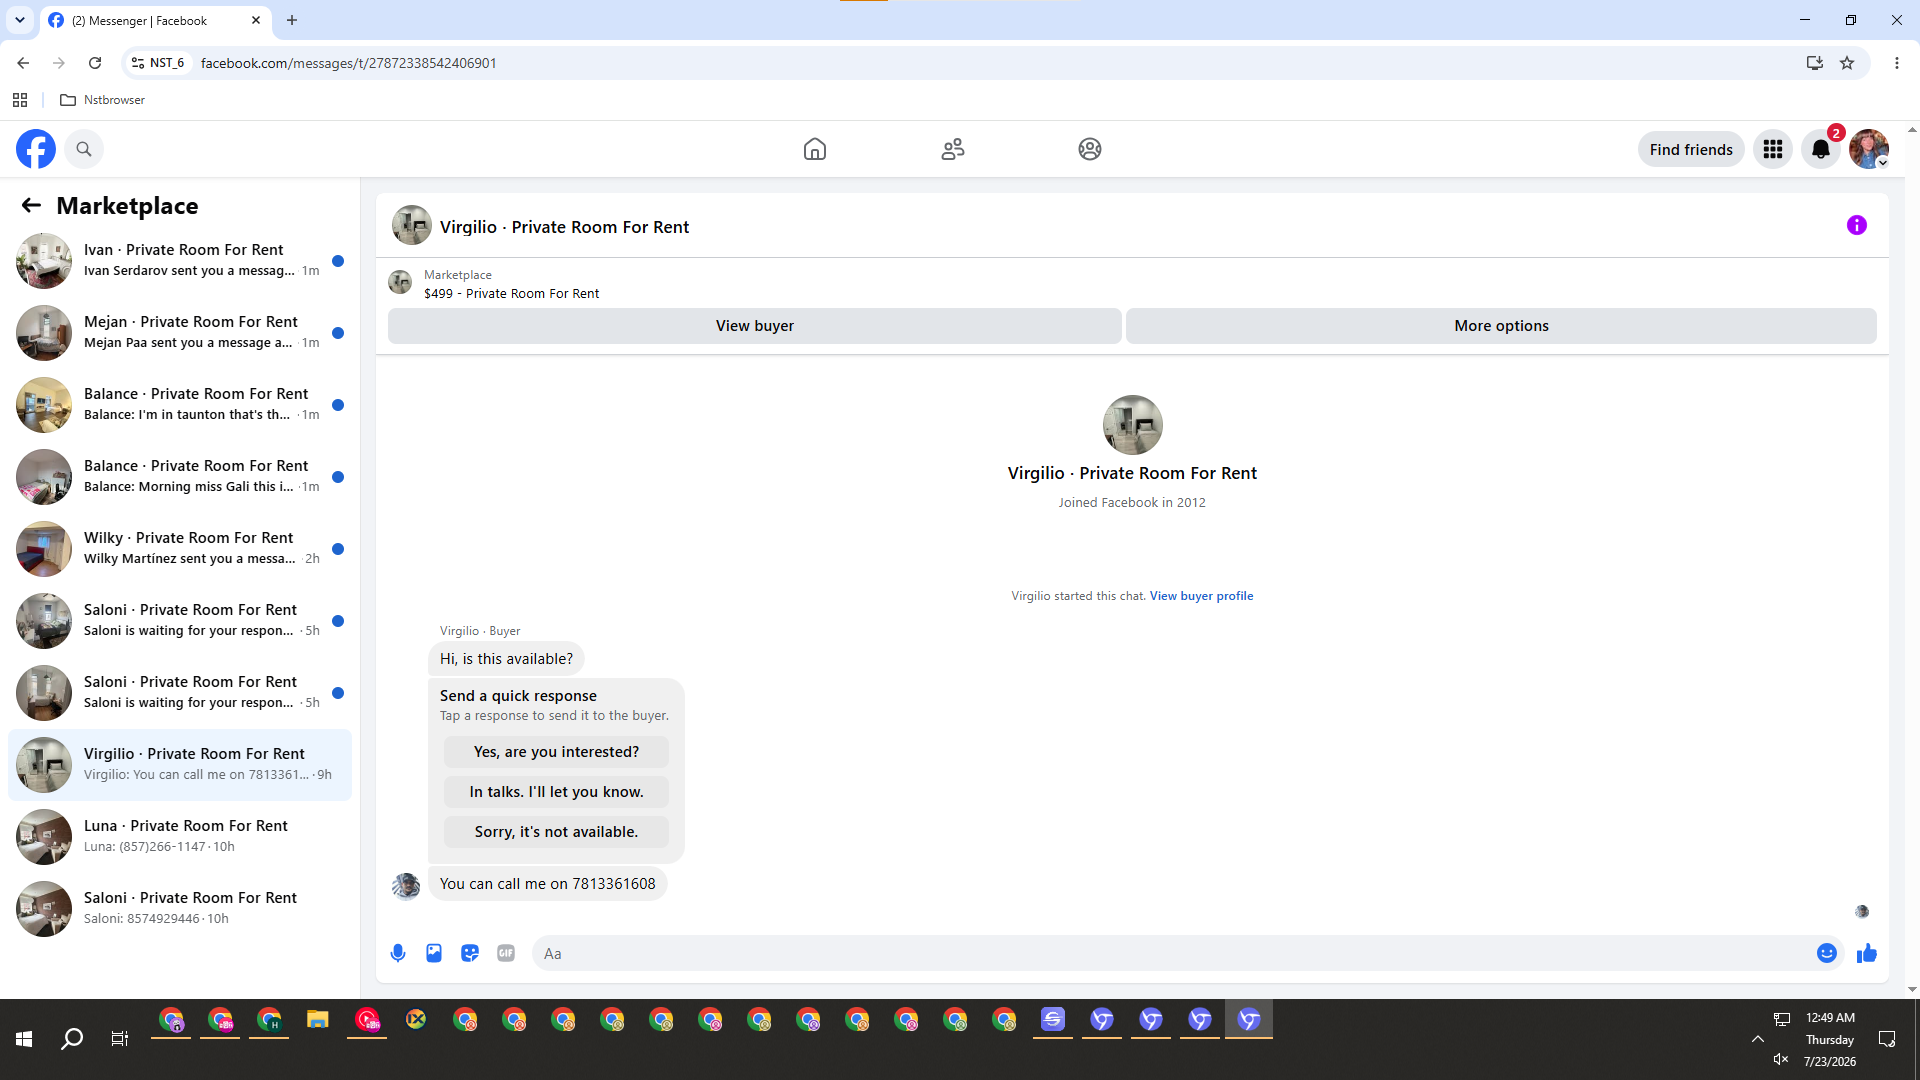
Task: Send quick response 'In talks. I'll let you know.'
Action: (x=556, y=792)
